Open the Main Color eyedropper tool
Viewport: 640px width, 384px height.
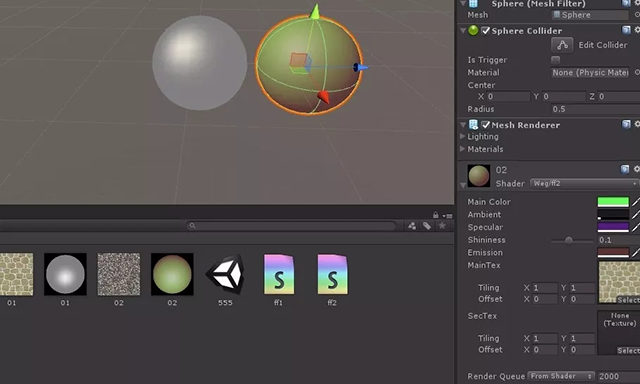click(x=636, y=202)
